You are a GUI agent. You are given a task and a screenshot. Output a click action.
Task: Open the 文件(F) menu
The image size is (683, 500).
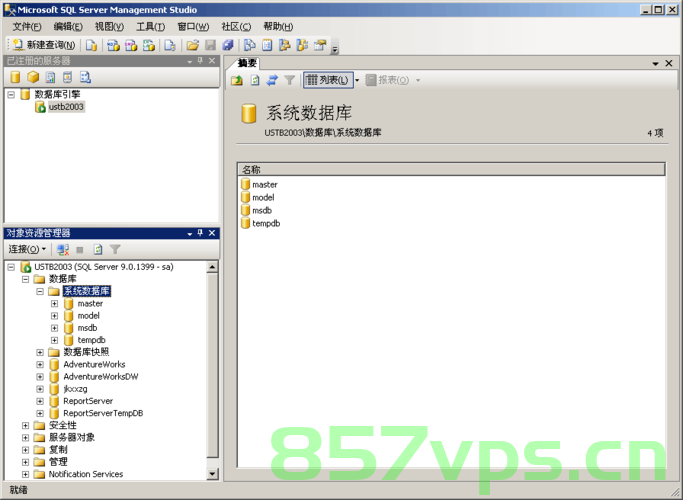click(x=27, y=27)
